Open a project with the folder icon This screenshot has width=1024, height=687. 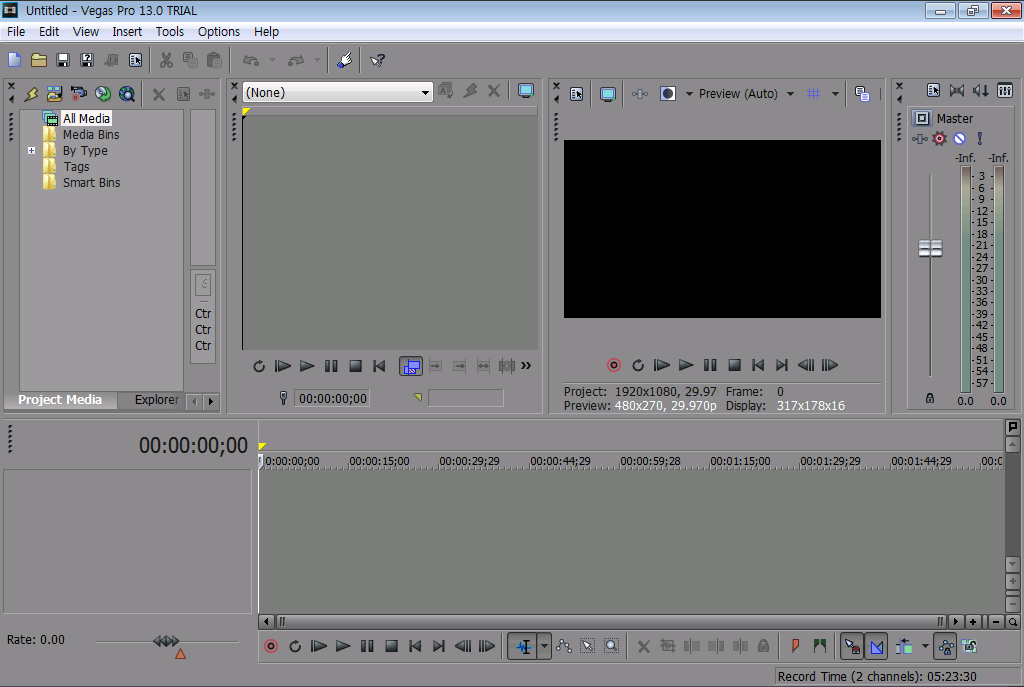[x=39, y=60]
